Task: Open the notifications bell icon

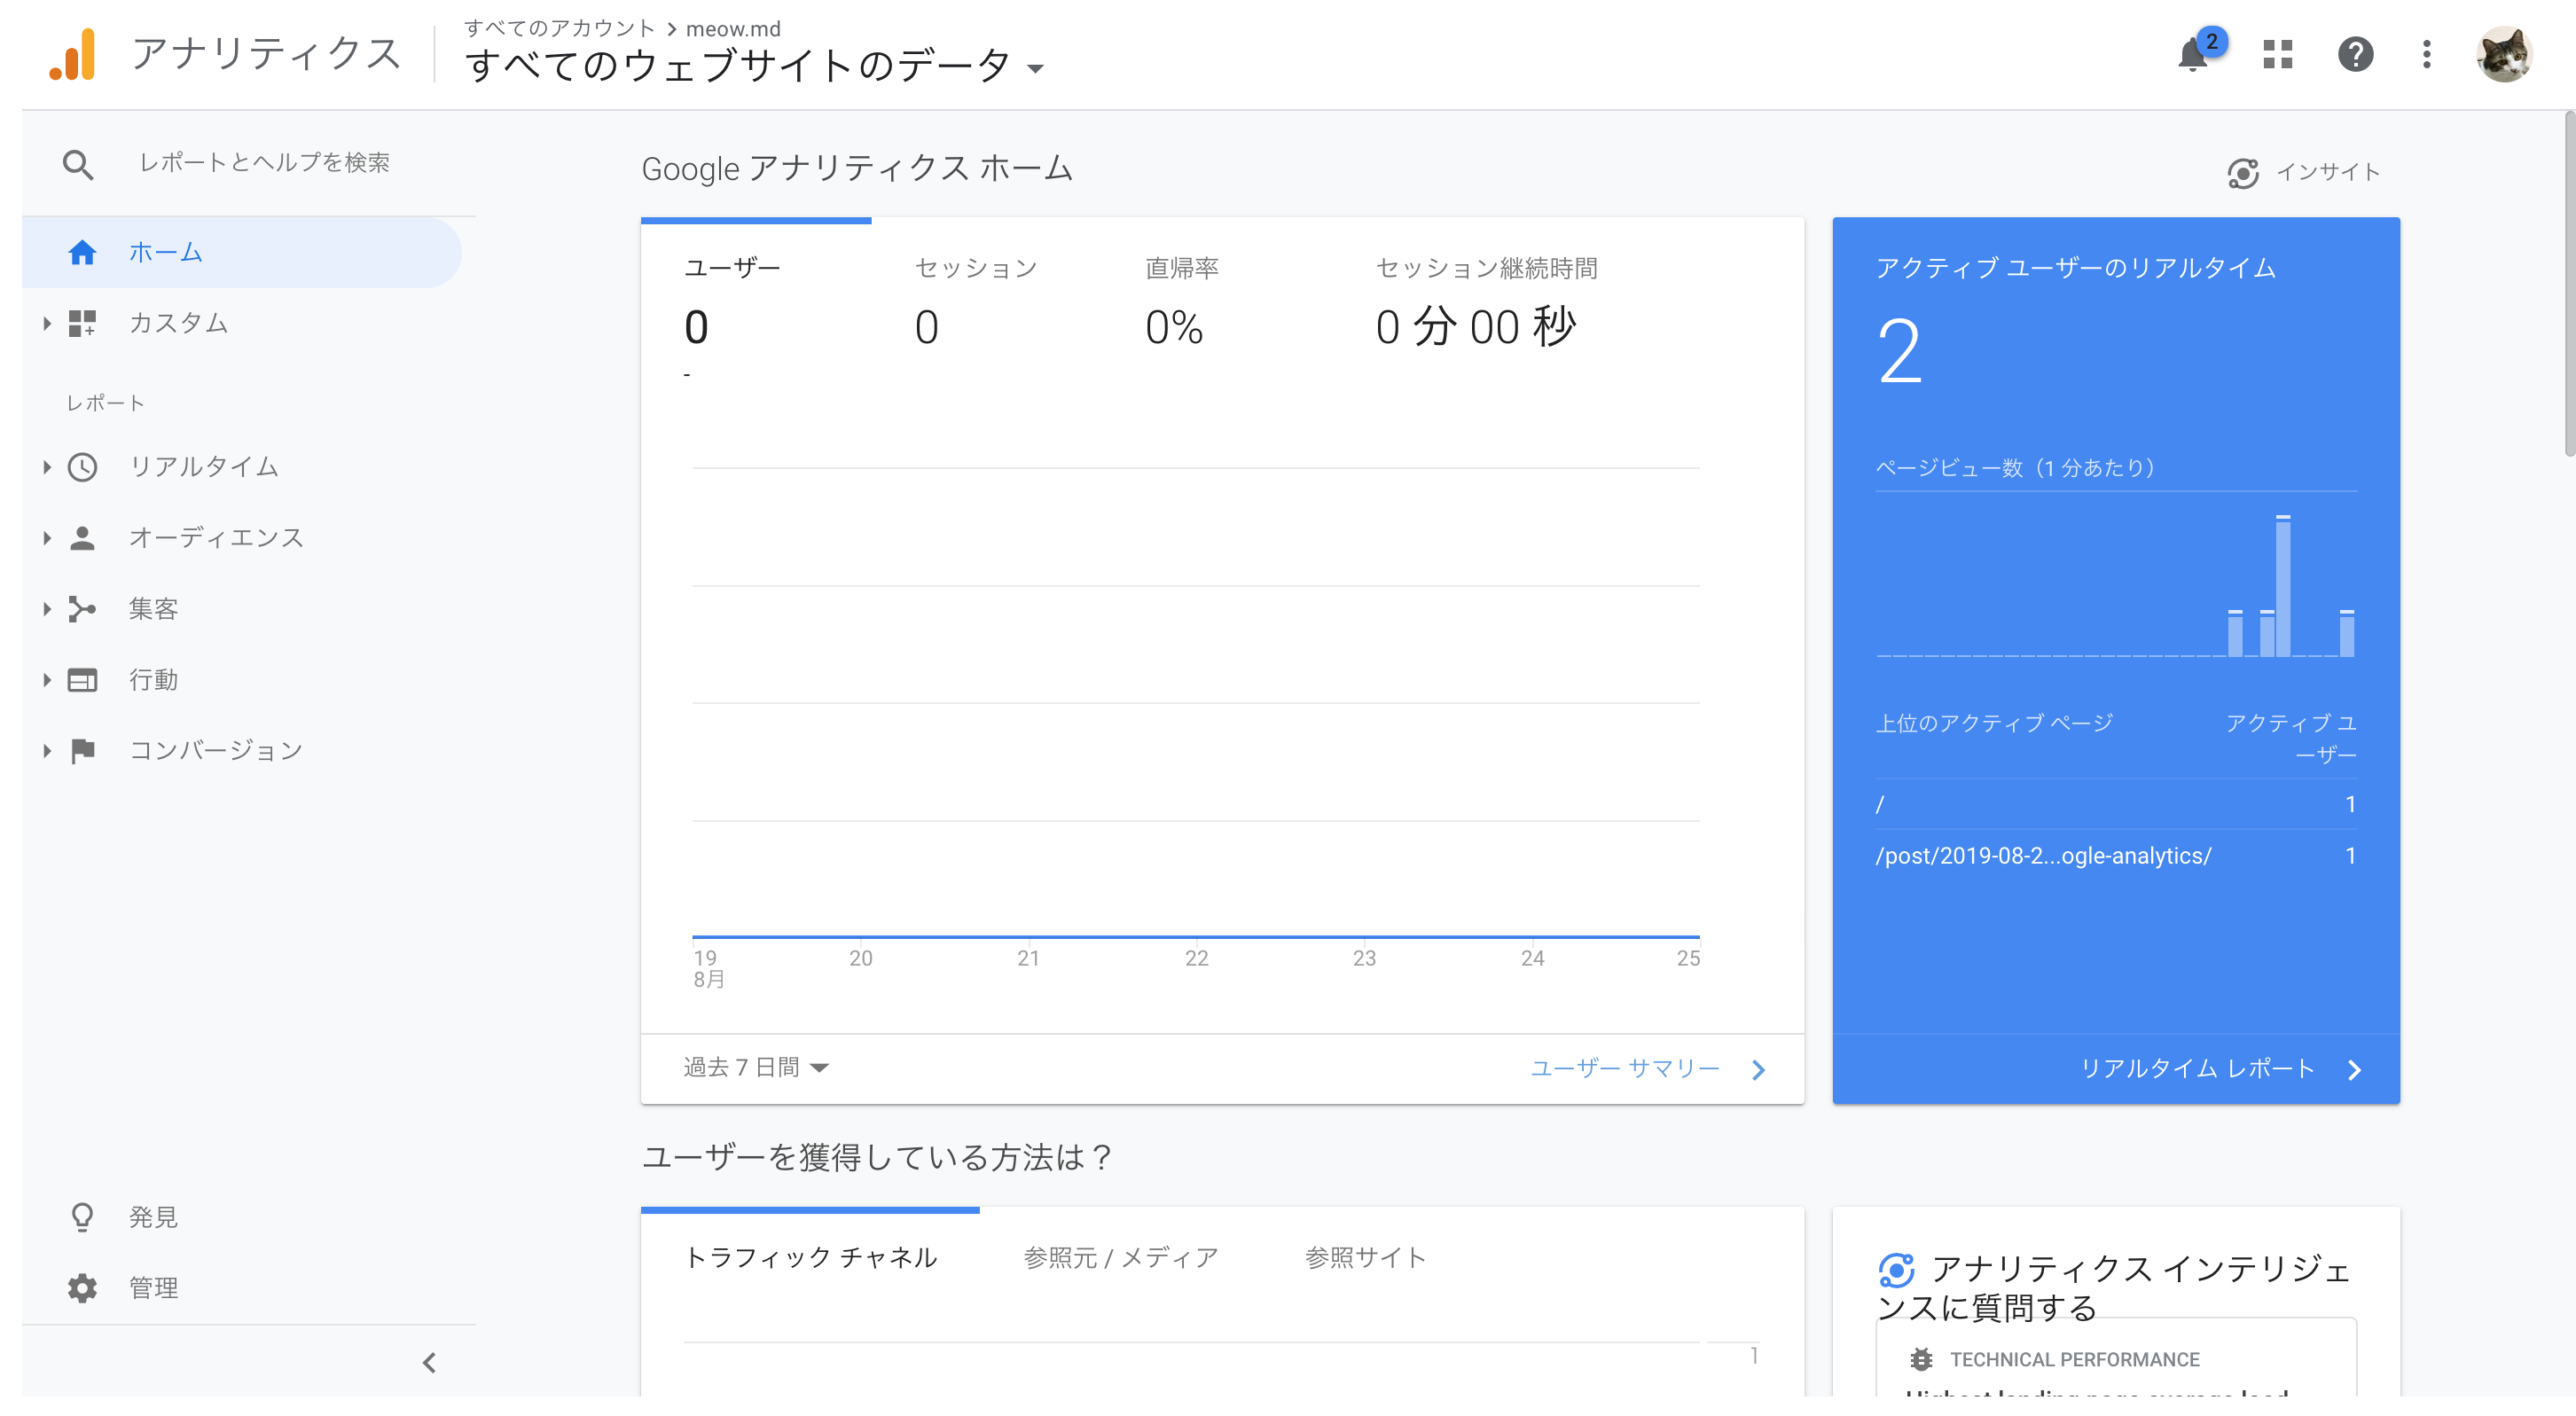Action: (2192, 54)
